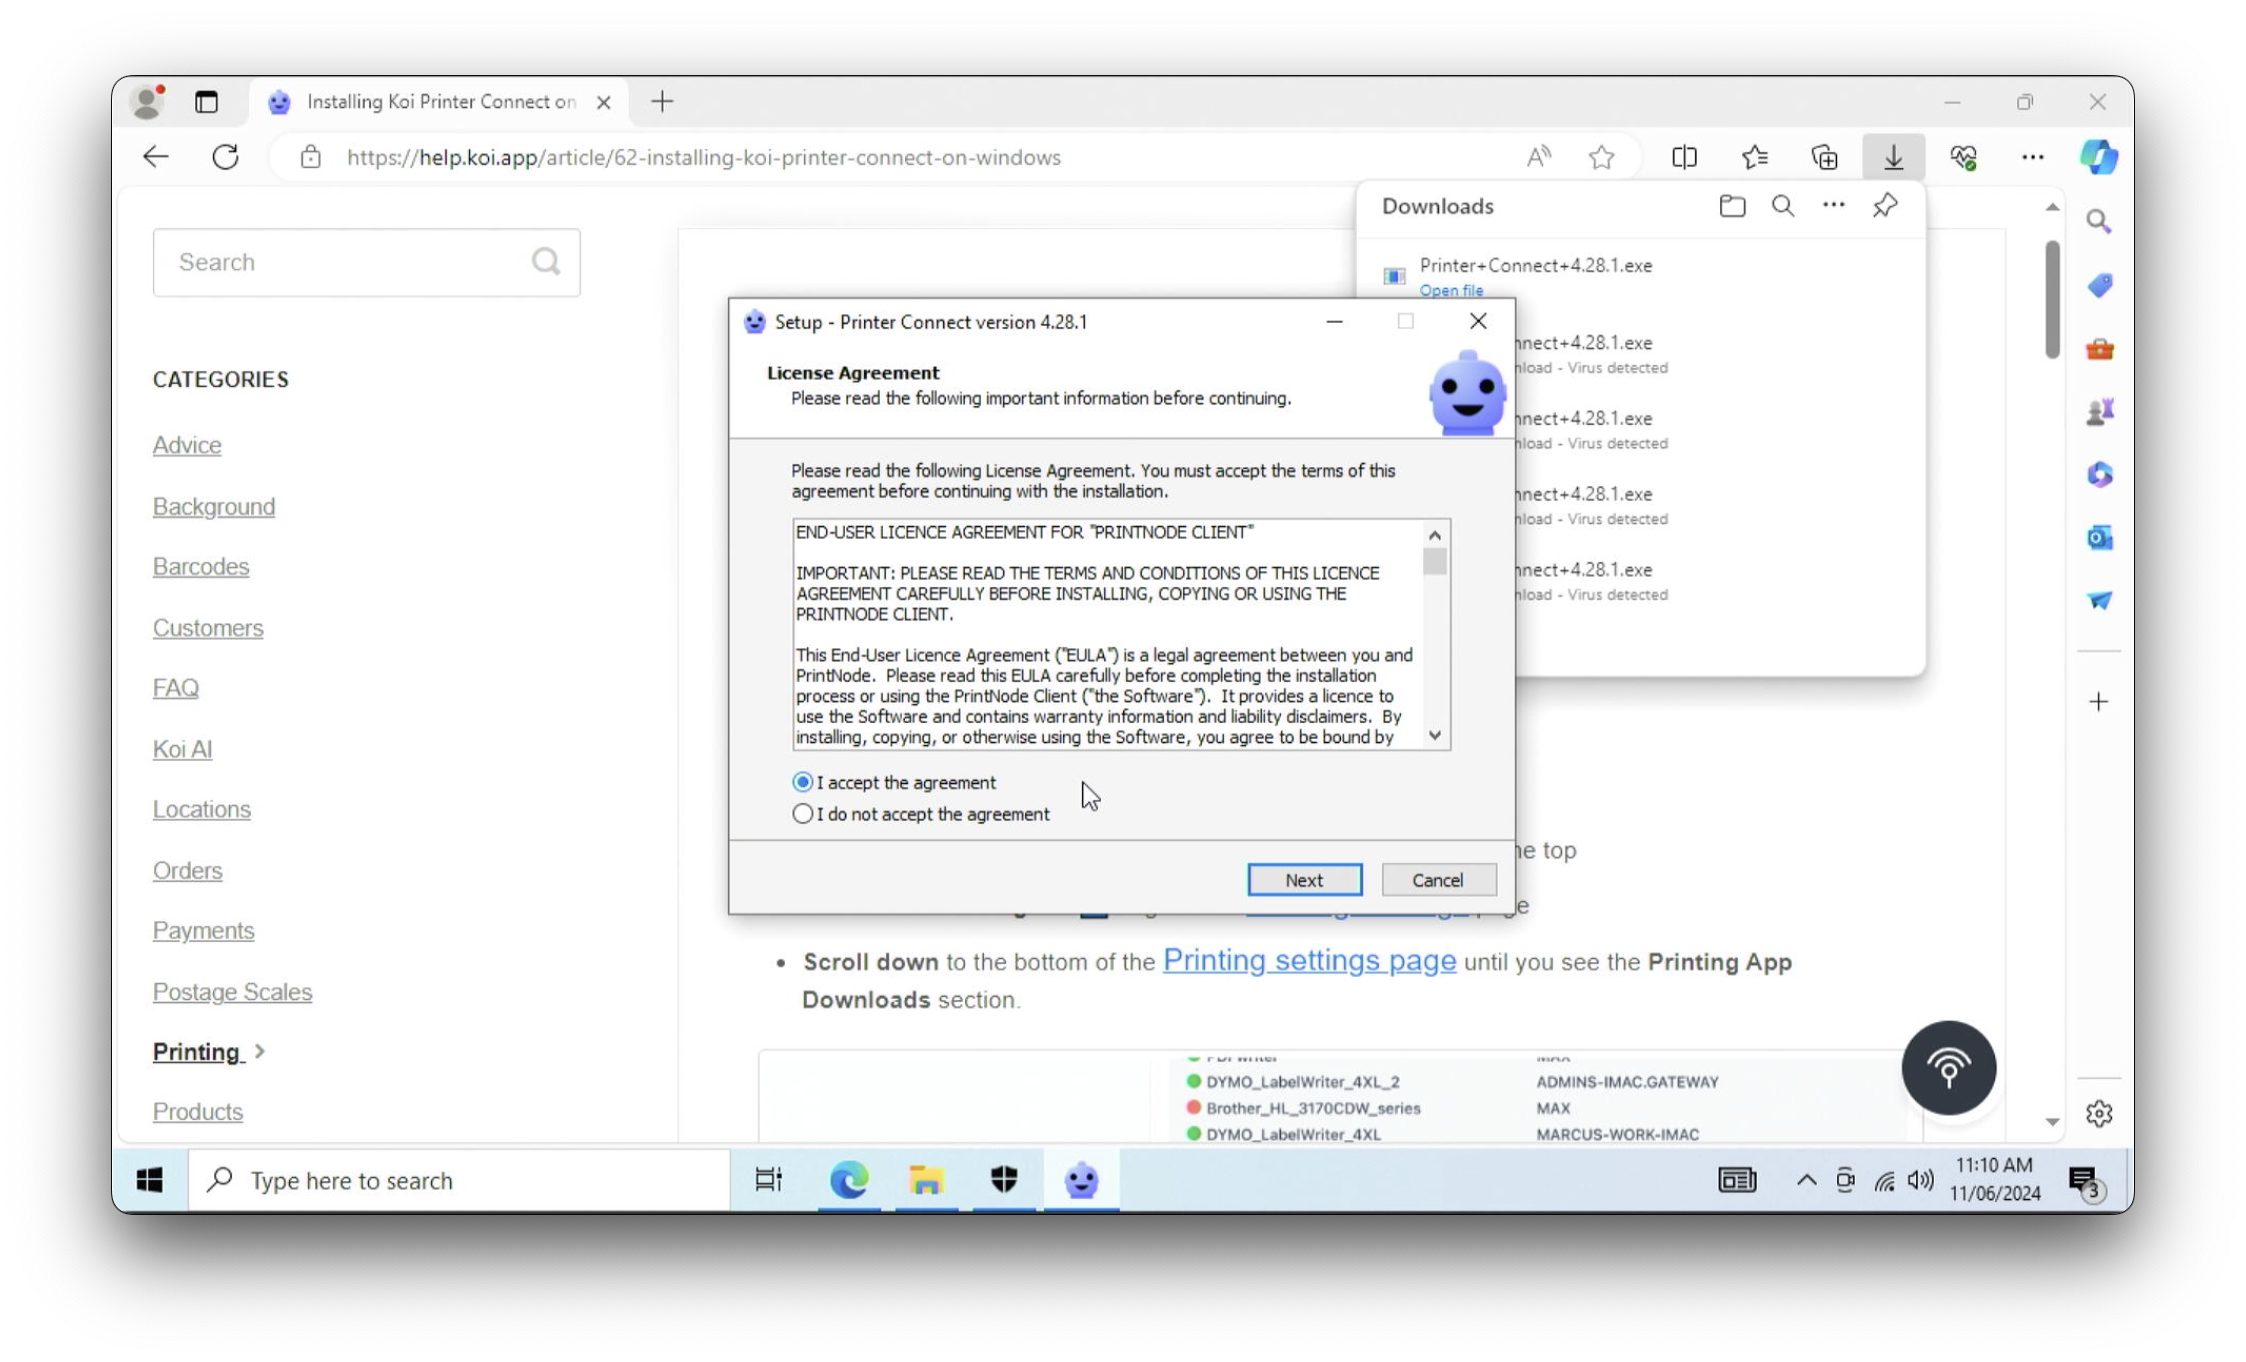This screenshot has width=2246, height=1362.
Task: Open Downloads more options menu
Action: (1833, 206)
